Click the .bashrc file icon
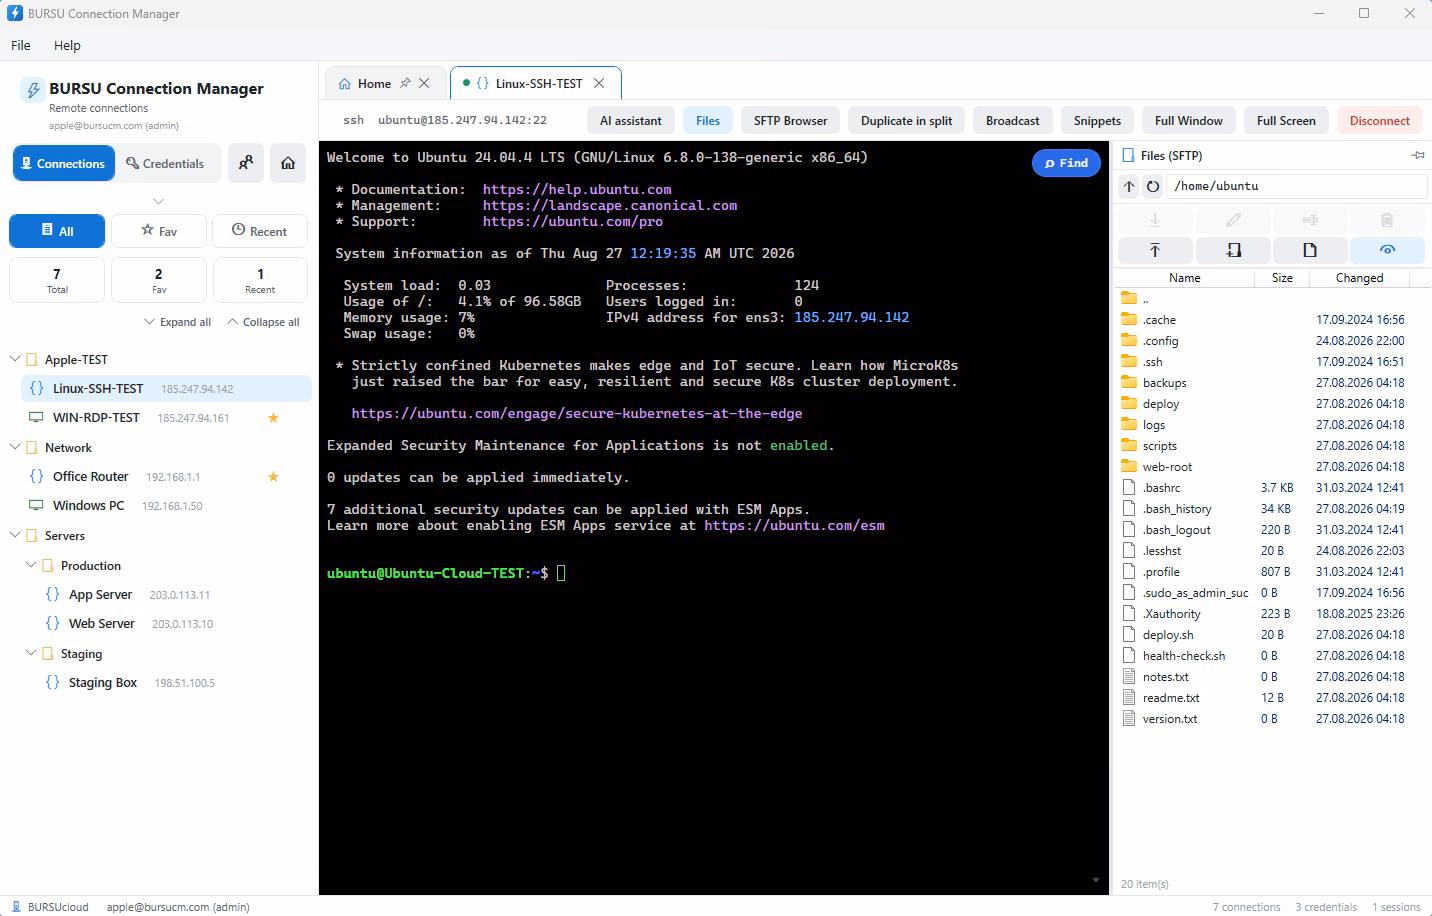1432x916 pixels. (1129, 487)
